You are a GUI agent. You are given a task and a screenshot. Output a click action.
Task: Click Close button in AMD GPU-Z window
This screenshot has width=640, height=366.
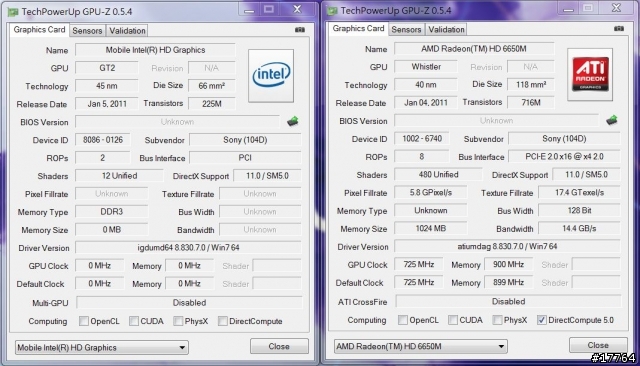click(x=598, y=345)
